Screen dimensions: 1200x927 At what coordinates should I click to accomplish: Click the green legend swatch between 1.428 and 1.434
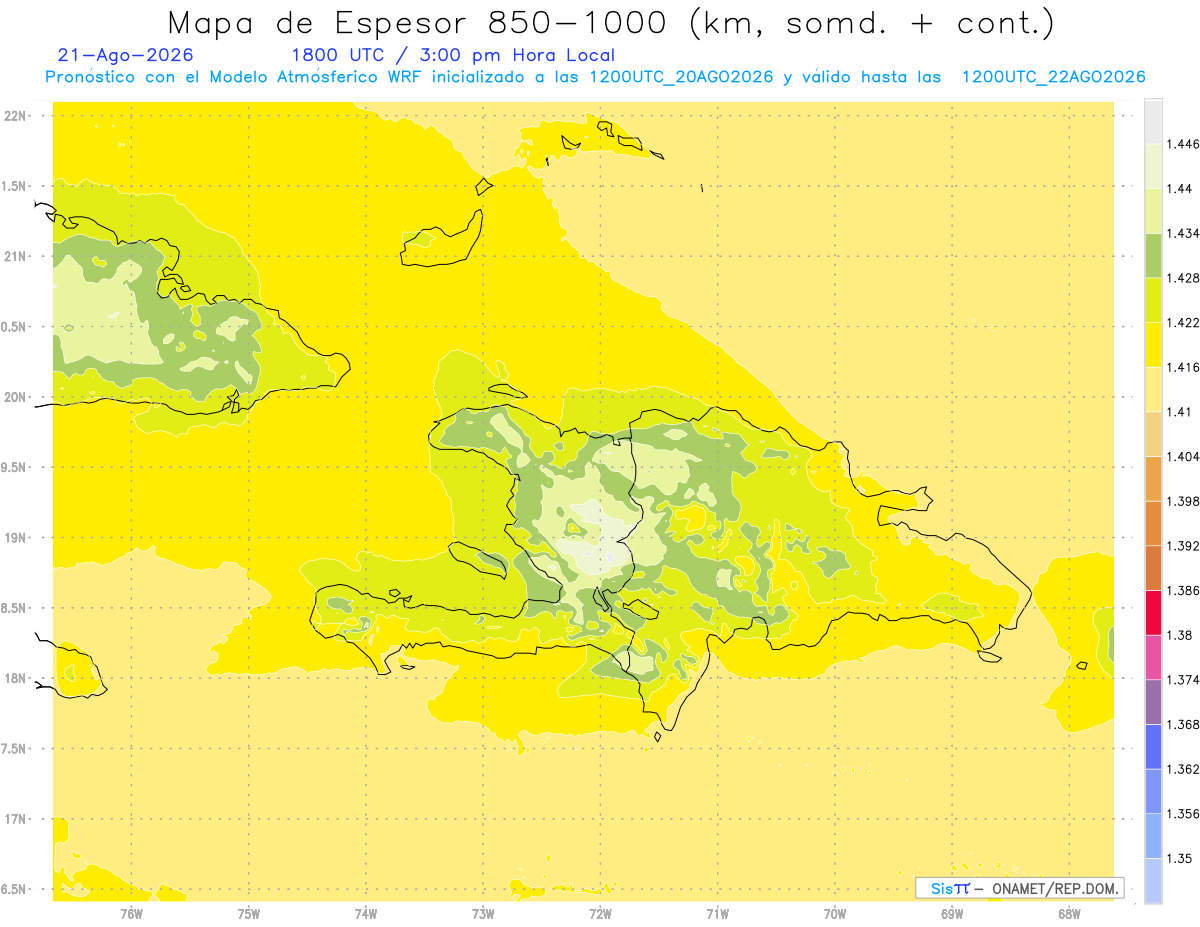tap(1153, 255)
